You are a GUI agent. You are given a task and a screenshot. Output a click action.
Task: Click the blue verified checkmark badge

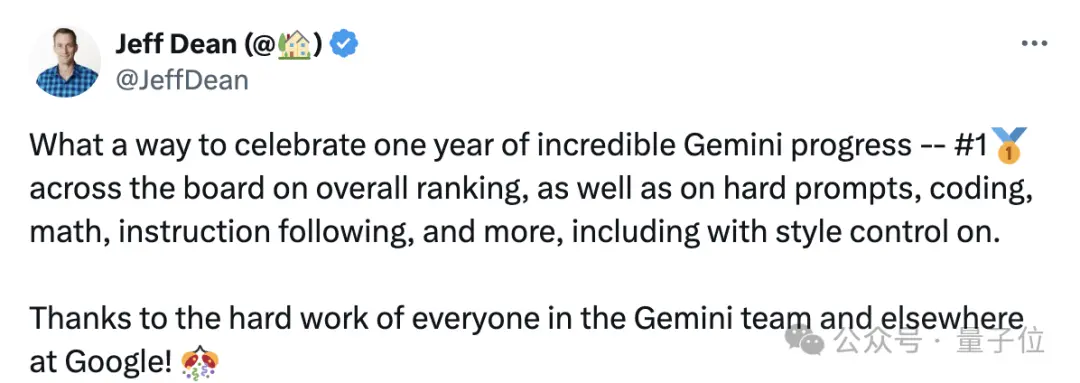[x=343, y=44]
